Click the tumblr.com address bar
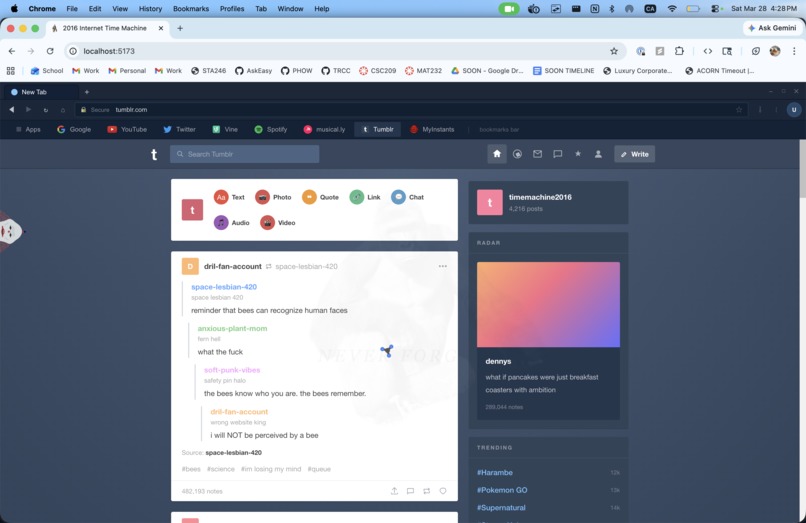 (x=411, y=110)
